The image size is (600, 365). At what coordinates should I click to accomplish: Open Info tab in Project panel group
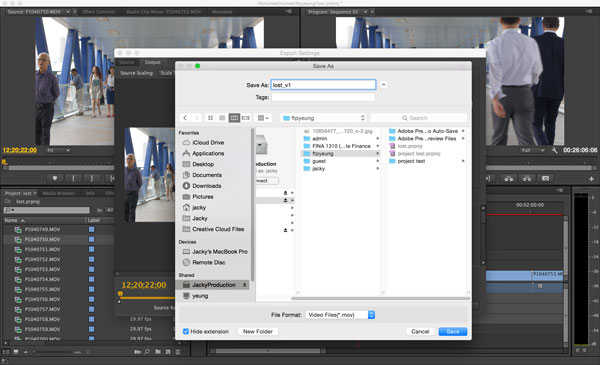[90, 193]
